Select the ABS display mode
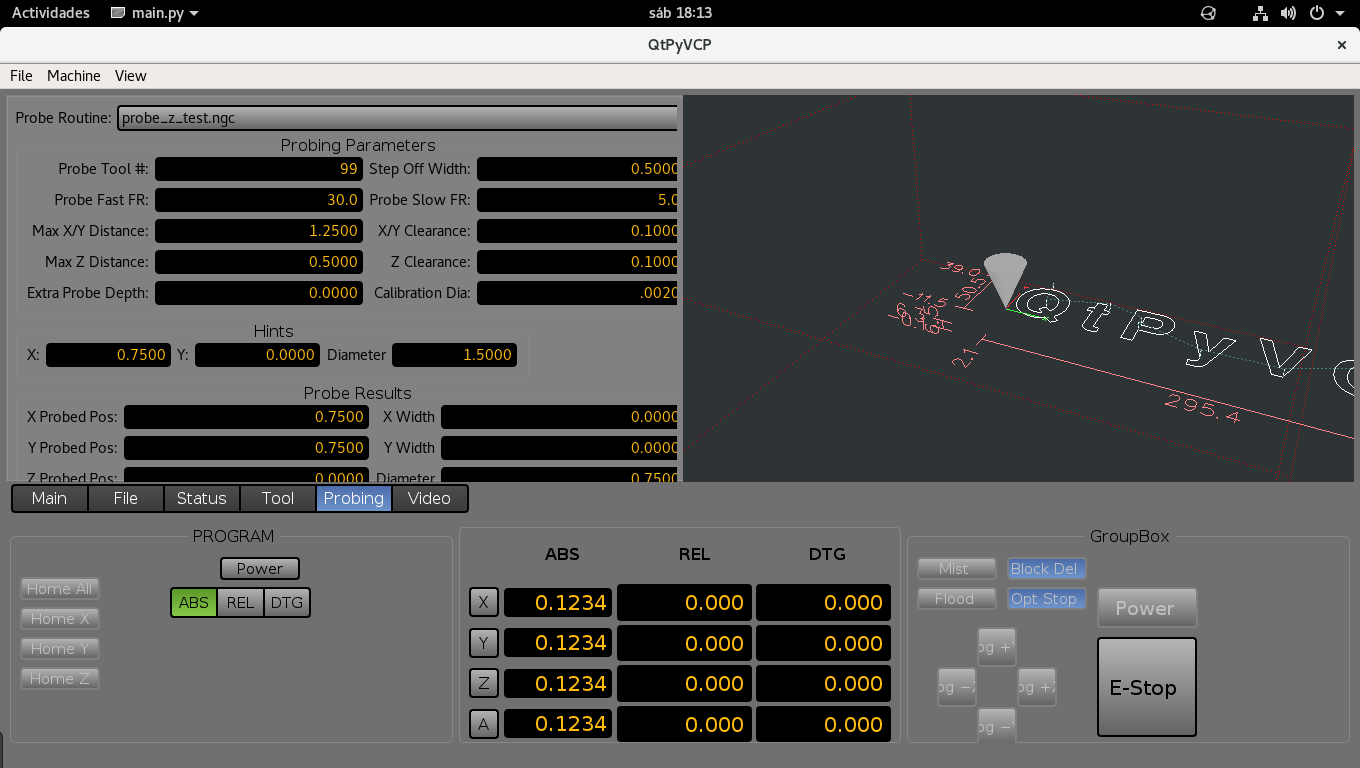Screen dimensions: 1360x768 tap(194, 602)
